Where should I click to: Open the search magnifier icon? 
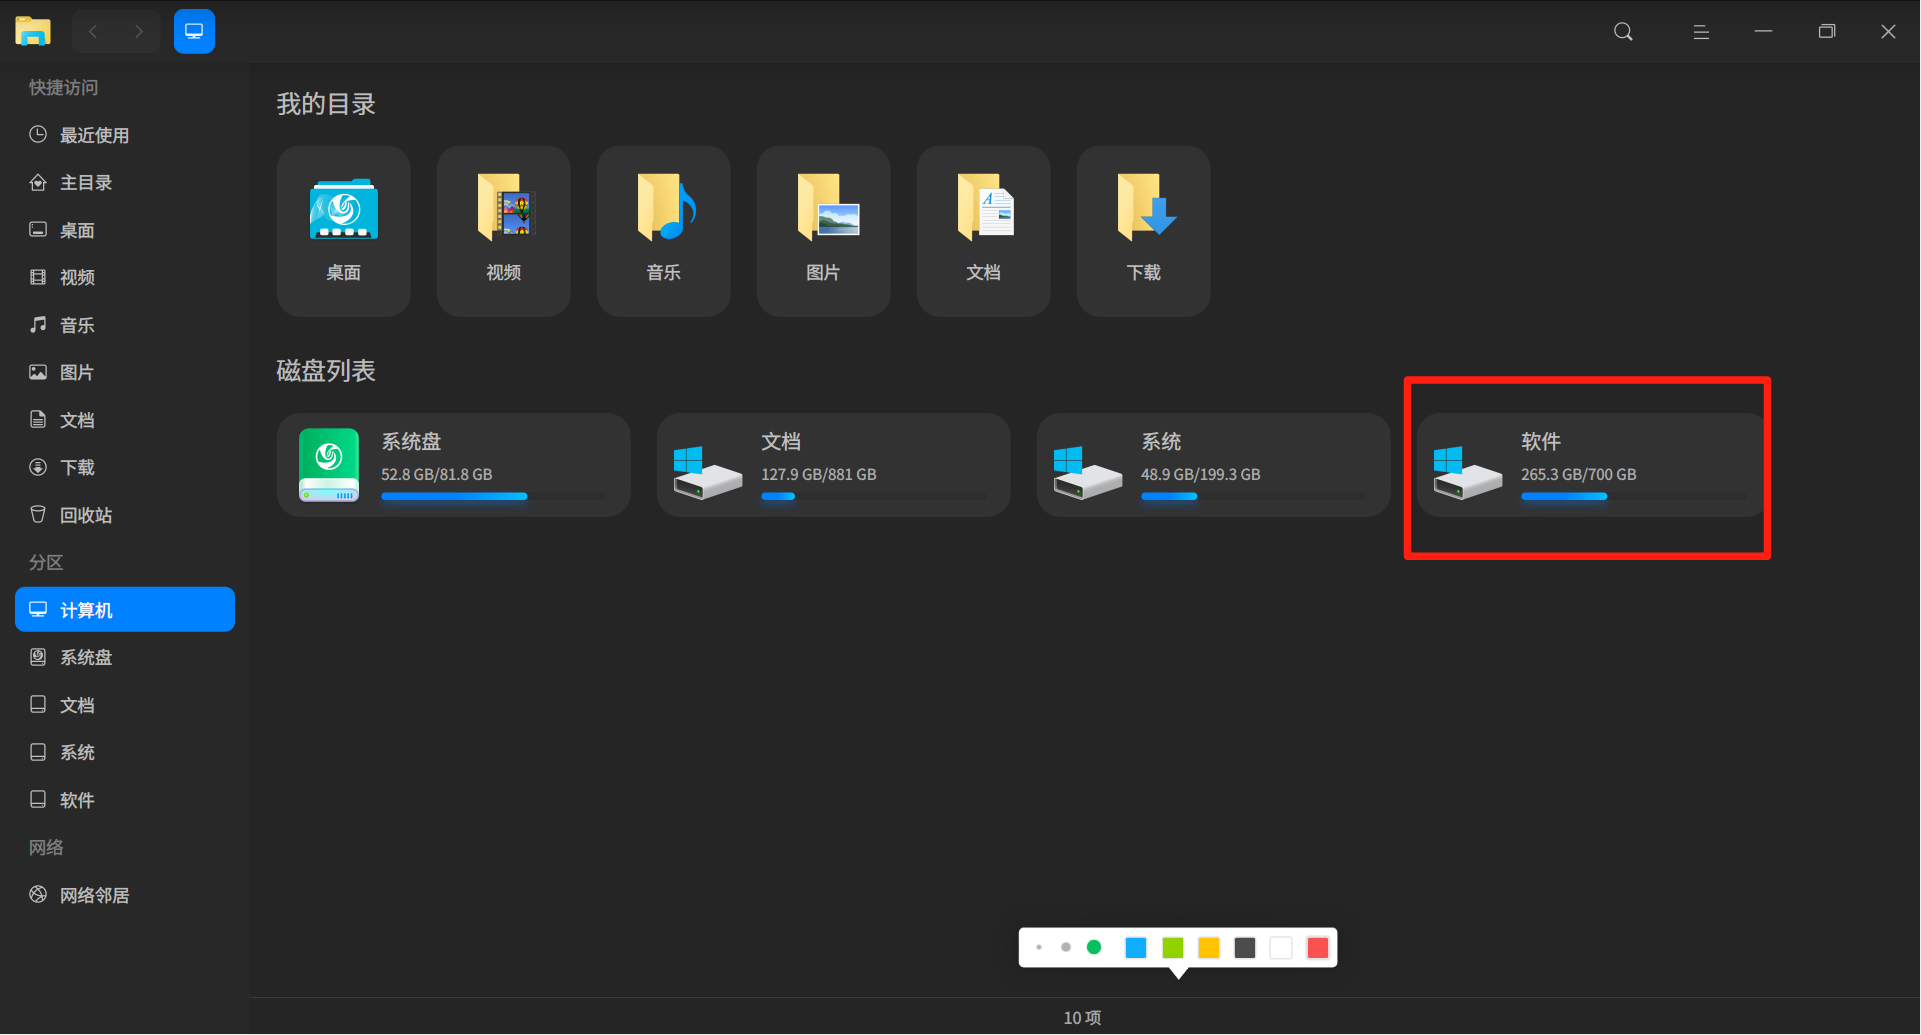[x=1623, y=32]
